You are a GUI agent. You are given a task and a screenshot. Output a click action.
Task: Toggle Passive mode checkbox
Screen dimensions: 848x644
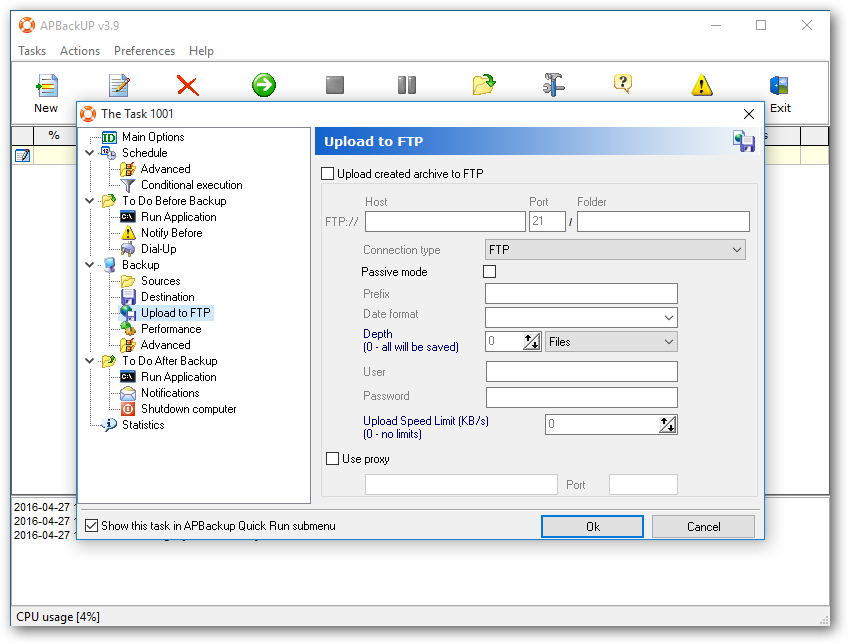489,271
